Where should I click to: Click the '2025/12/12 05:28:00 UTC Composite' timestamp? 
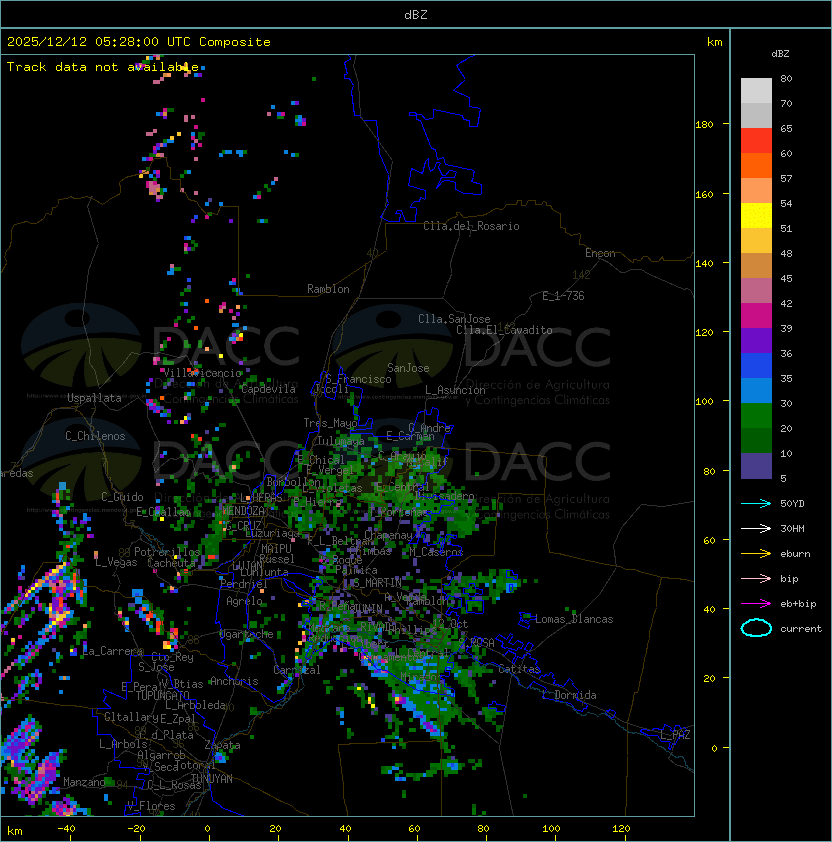pyautogui.click(x=139, y=42)
